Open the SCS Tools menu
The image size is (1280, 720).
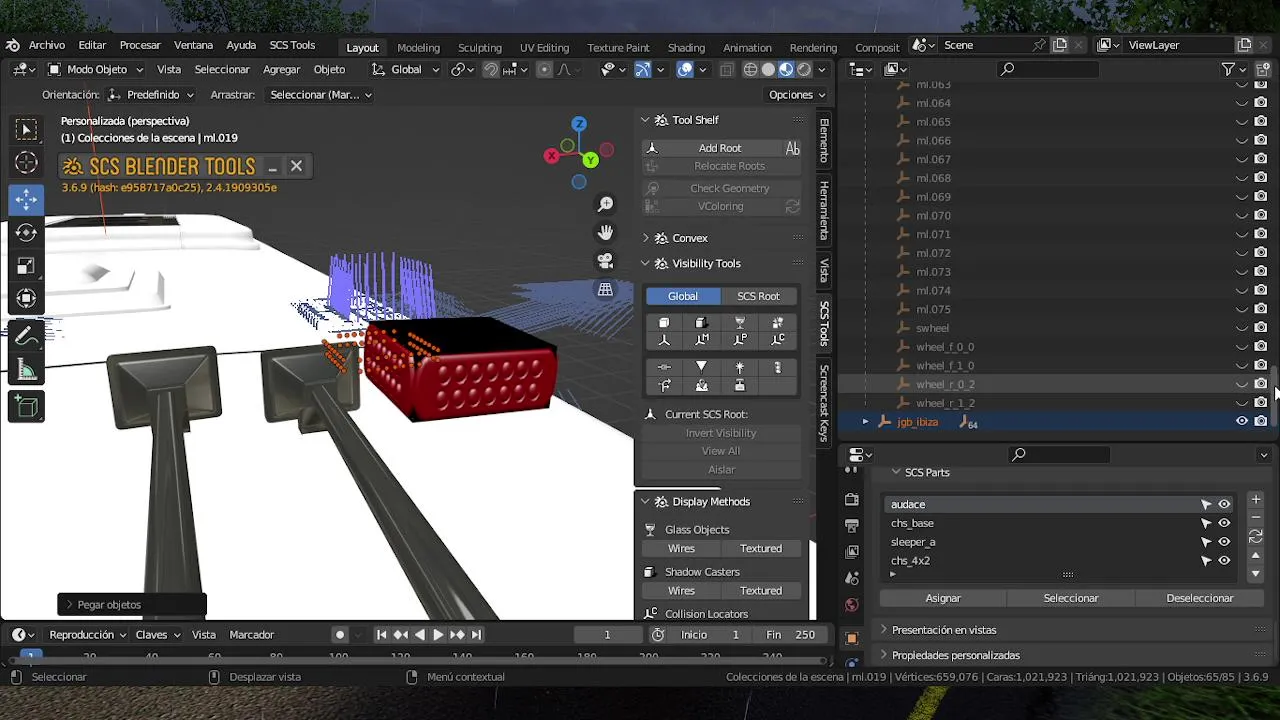(x=292, y=45)
